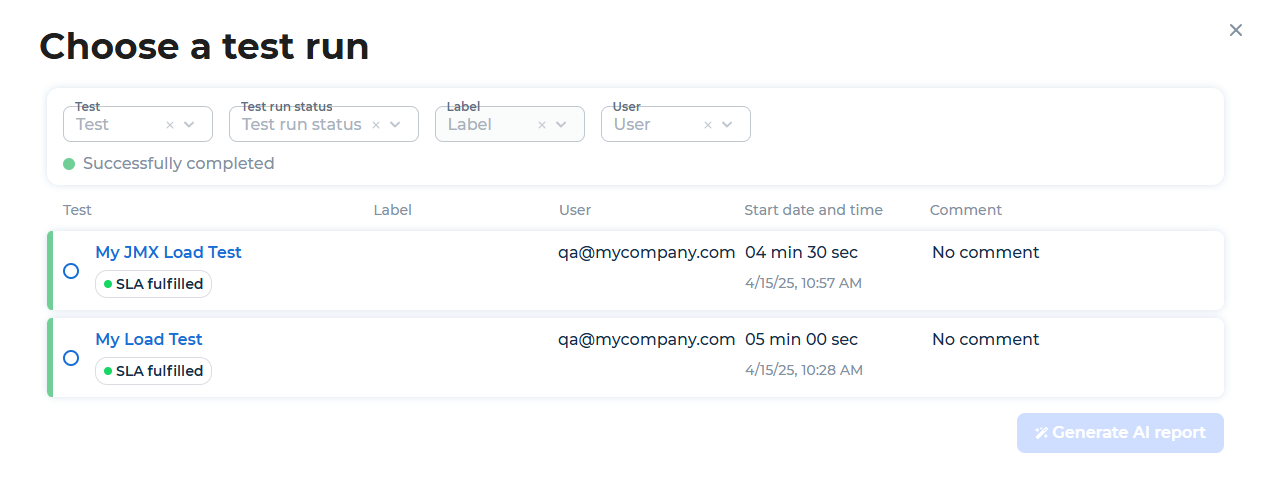
Task: Click SLA fulfilled badge under My JMX Load Test
Action: 154,284
